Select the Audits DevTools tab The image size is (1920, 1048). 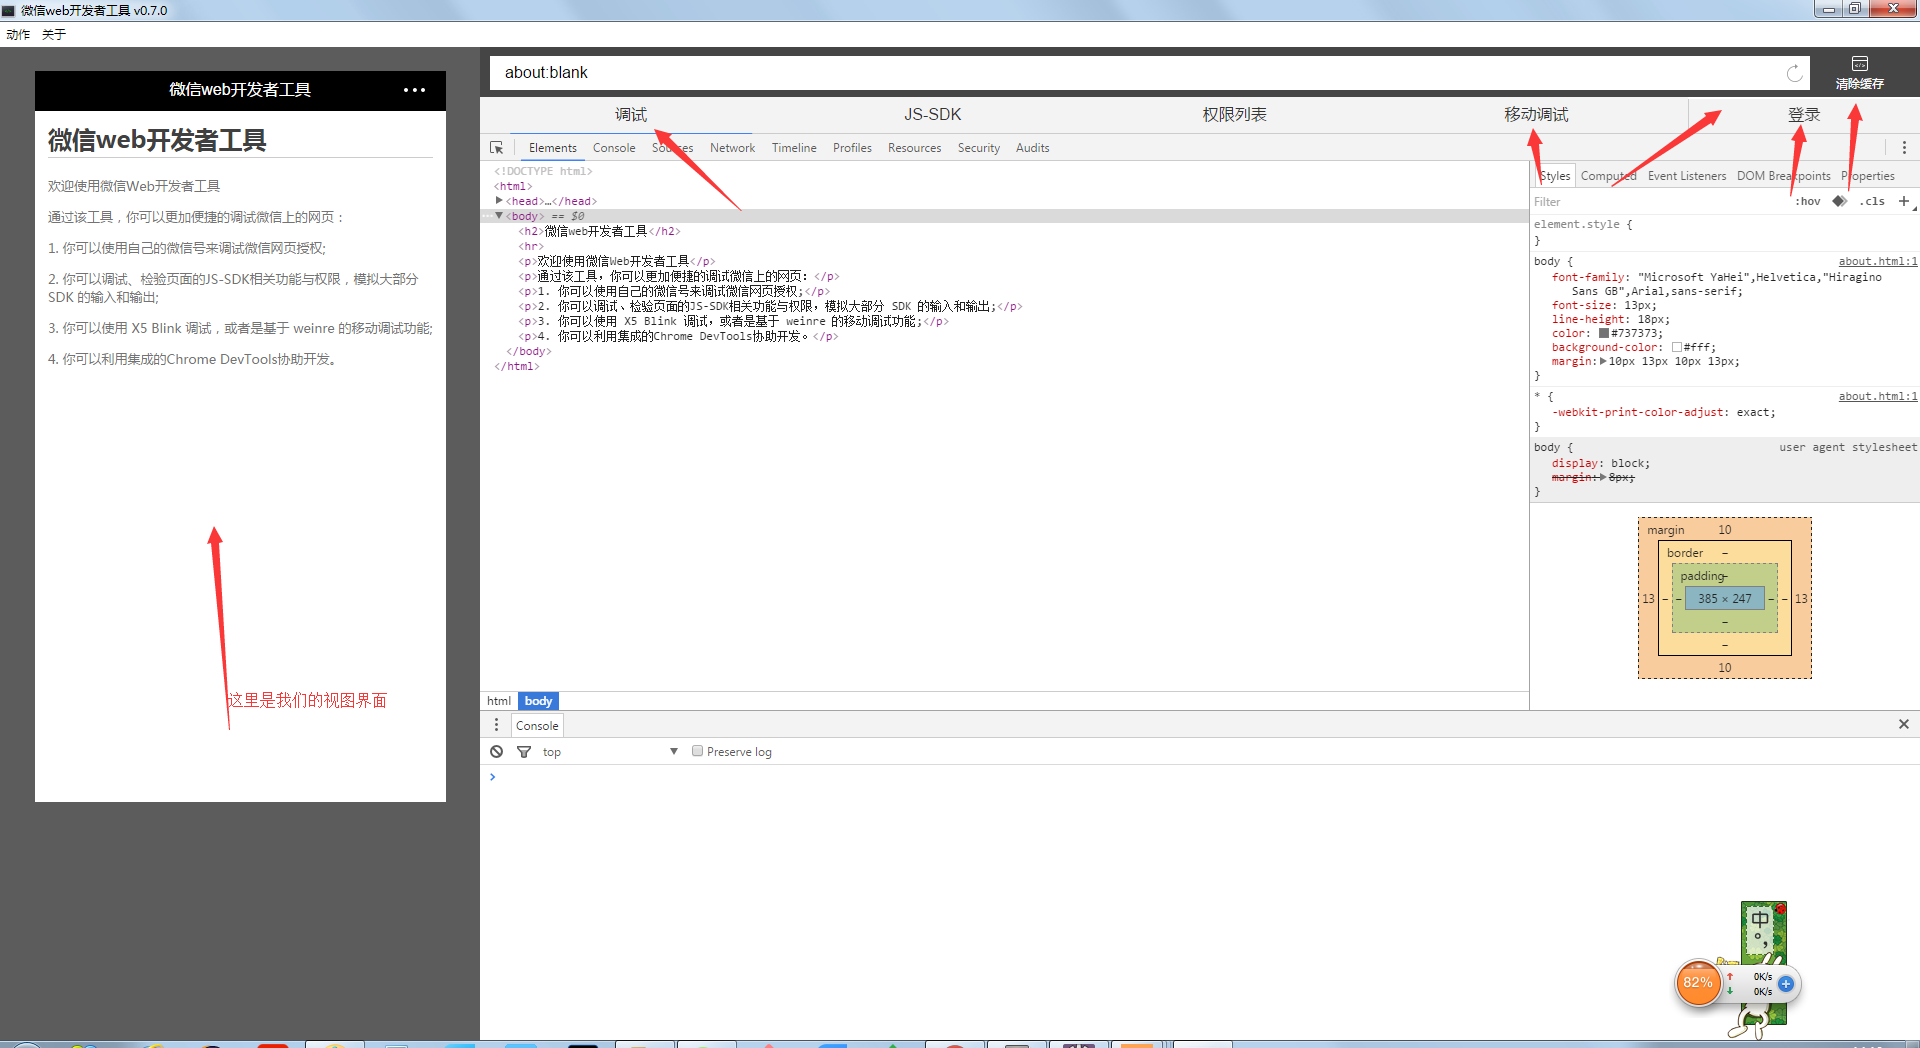pyautogui.click(x=1033, y=148)
